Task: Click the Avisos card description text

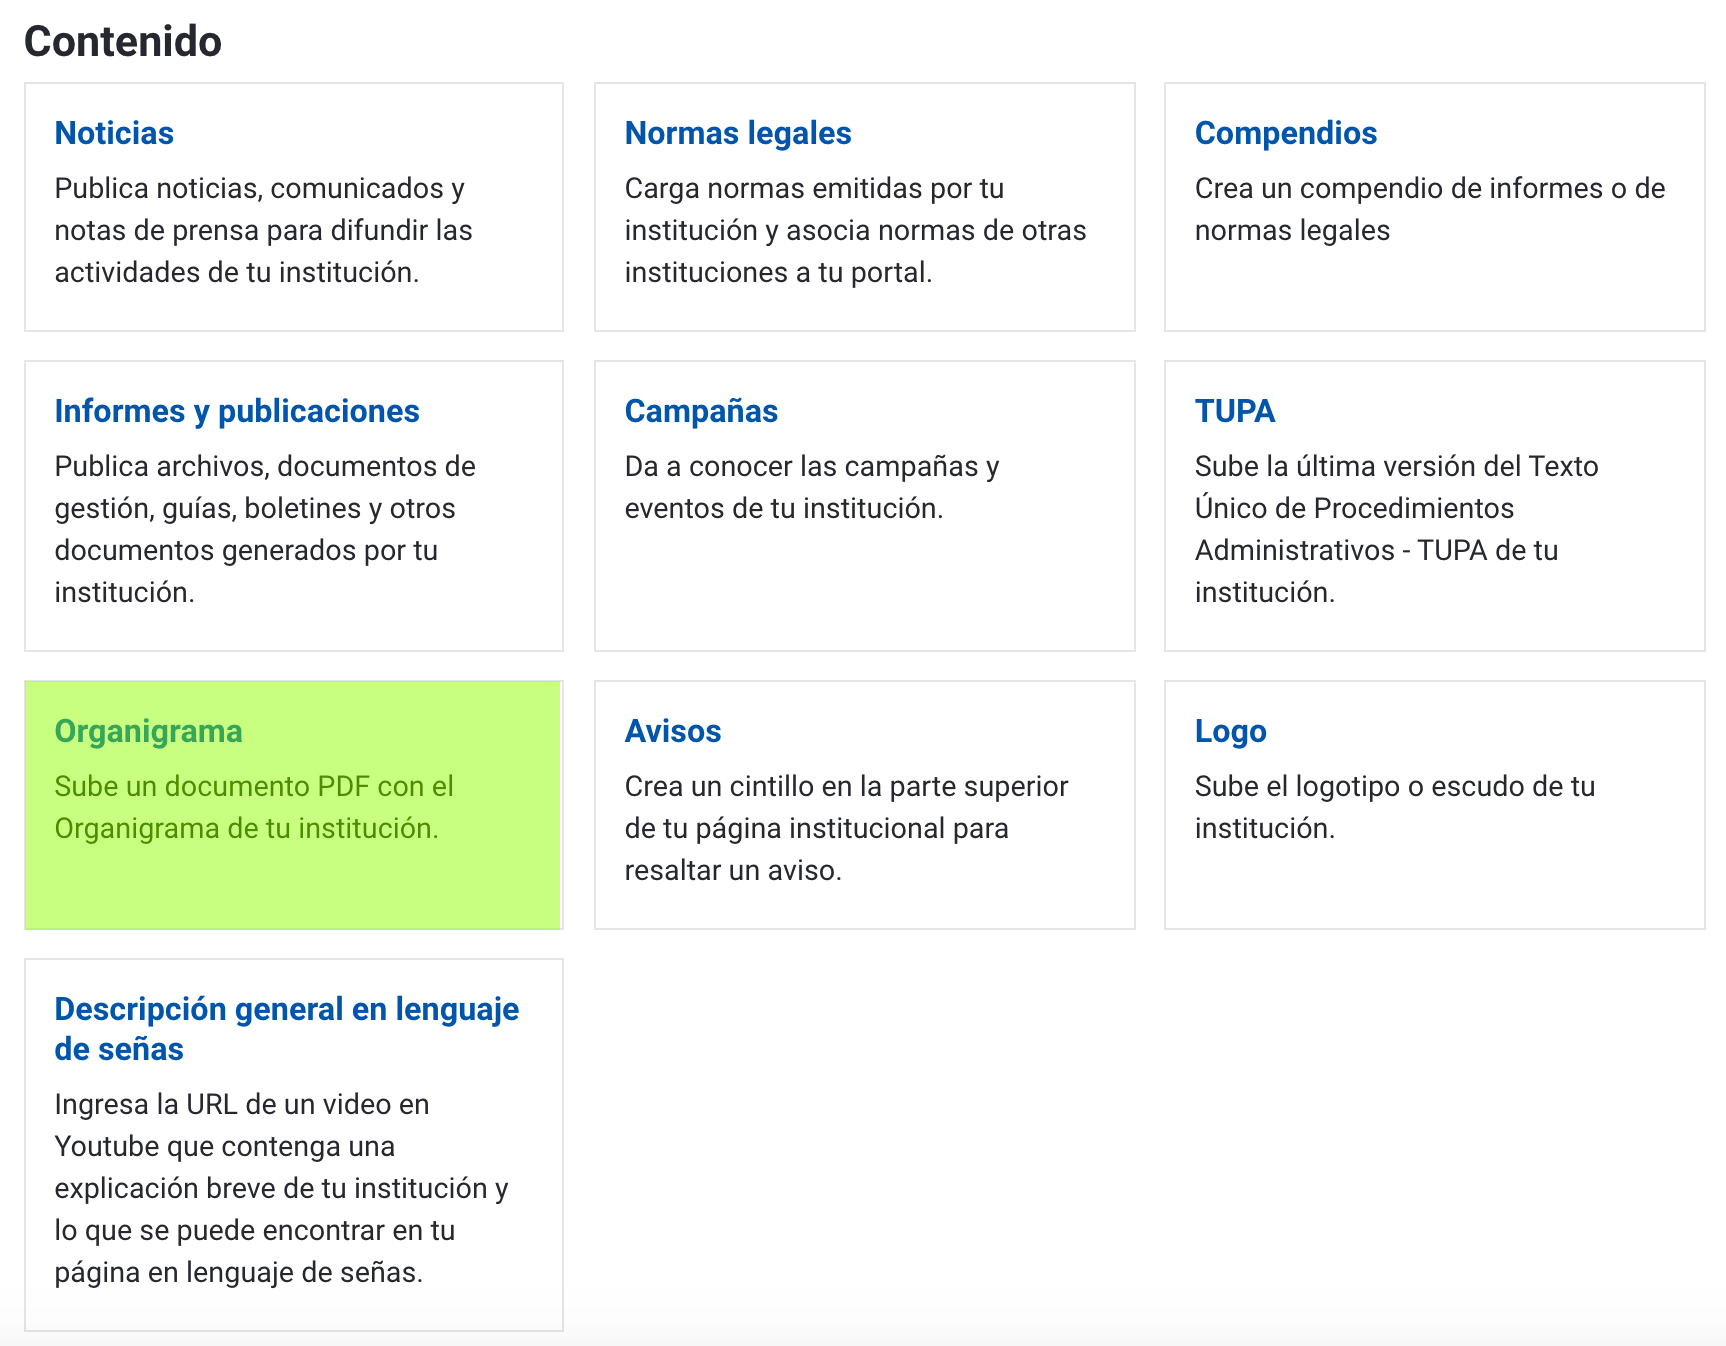Action: point(846,828)
